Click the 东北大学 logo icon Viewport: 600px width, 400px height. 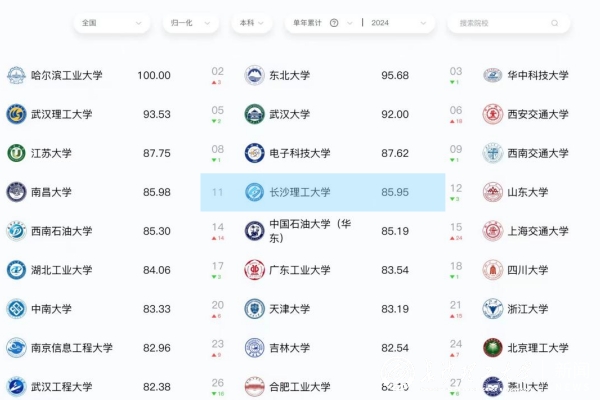(x=255, y=75)
